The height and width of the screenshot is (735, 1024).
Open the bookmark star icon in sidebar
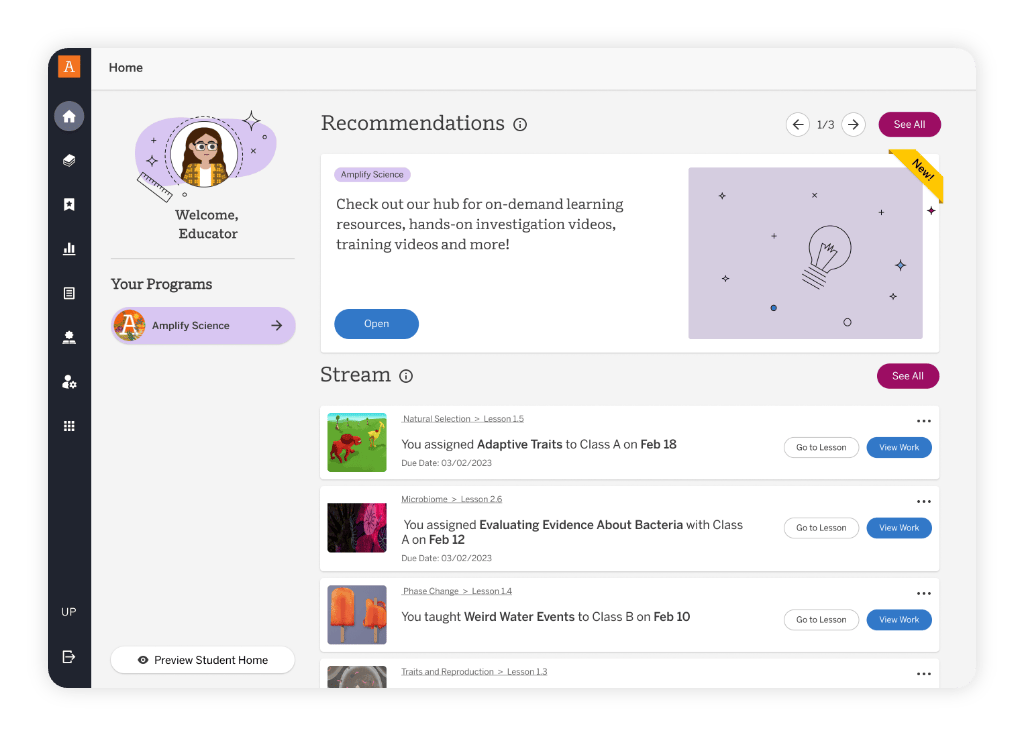click(69, 204)
